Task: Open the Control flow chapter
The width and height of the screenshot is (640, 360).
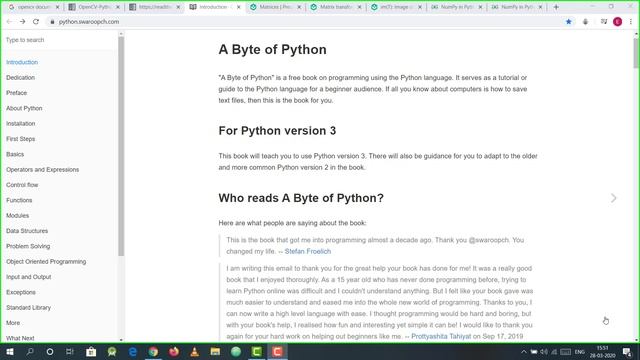Action: click(x=22, y=185)
